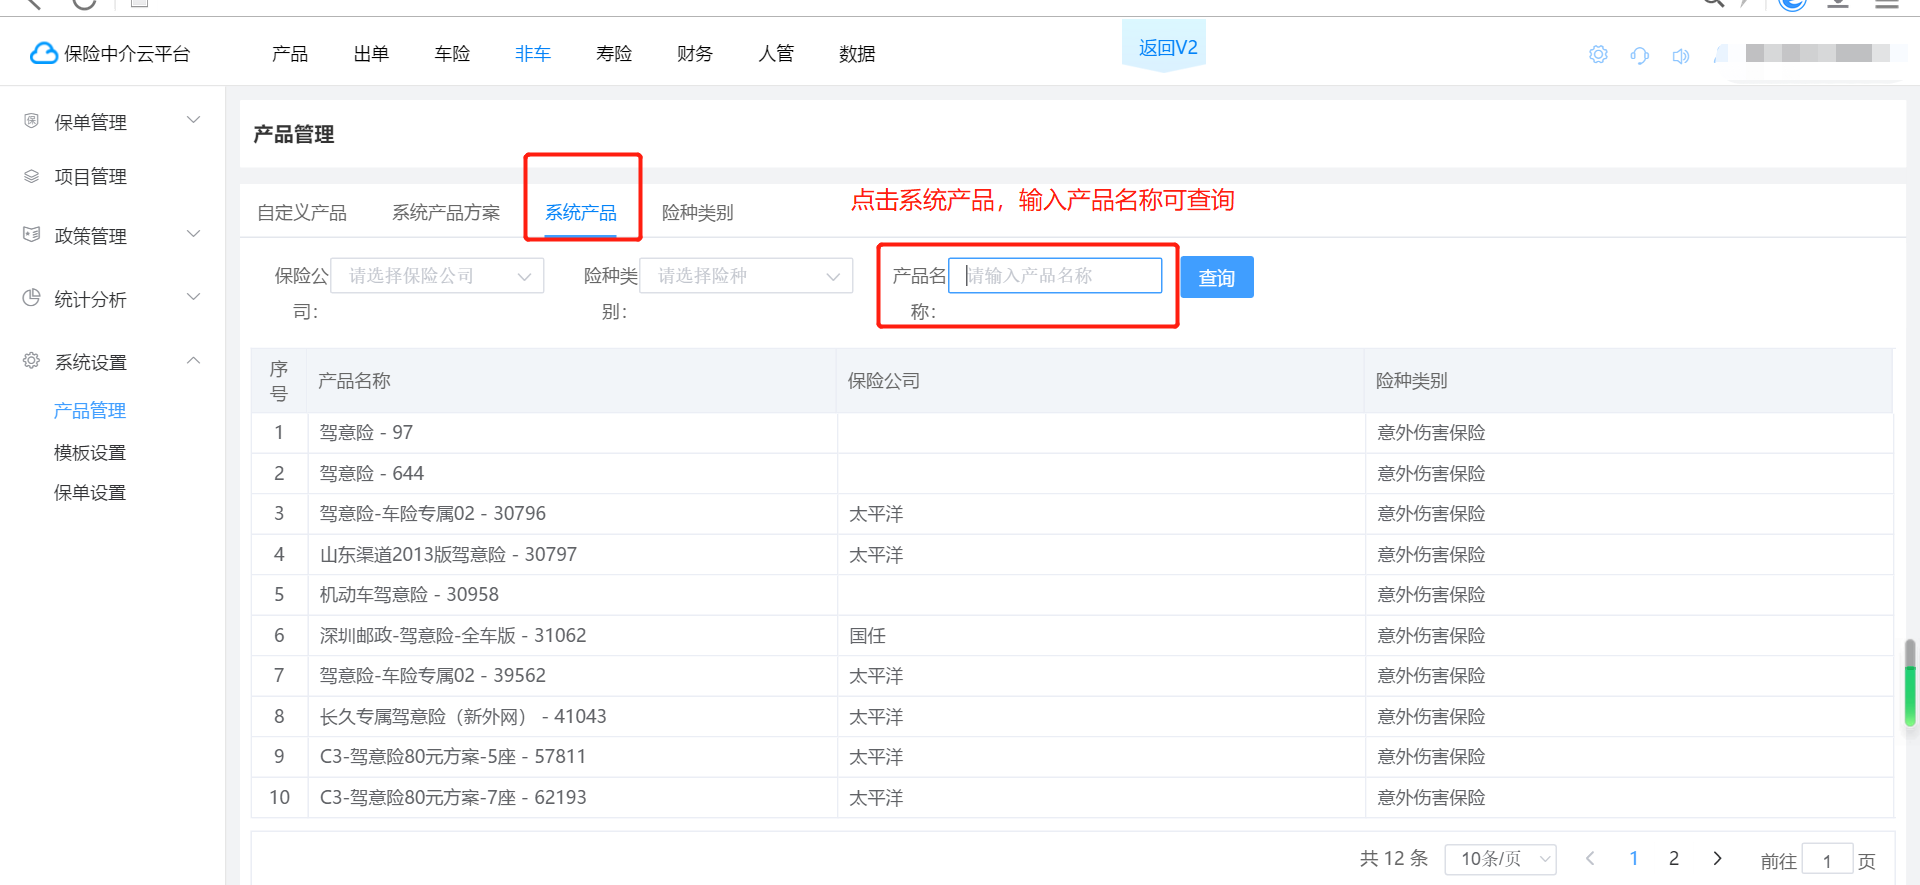Image resolution: width=1920 pixels, height=885 pixels.
Task: Open 保单设置 in sidebar submenu
Action: (90, 493)
